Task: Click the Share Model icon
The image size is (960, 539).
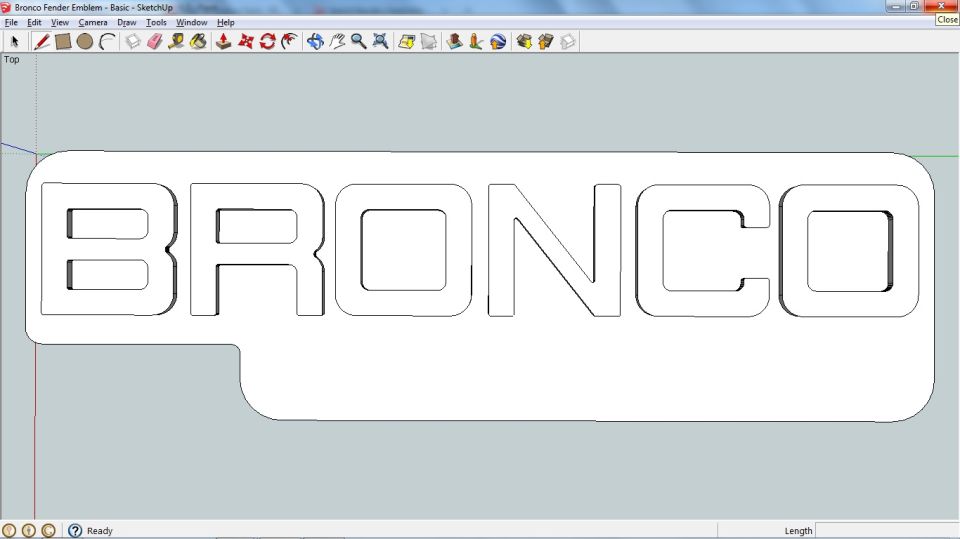Action: pos(546,42)
